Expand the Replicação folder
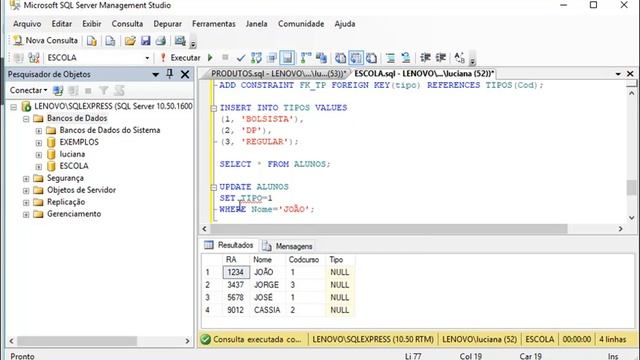The width and height of the screenshot is (640, 360). click(26, 202)
